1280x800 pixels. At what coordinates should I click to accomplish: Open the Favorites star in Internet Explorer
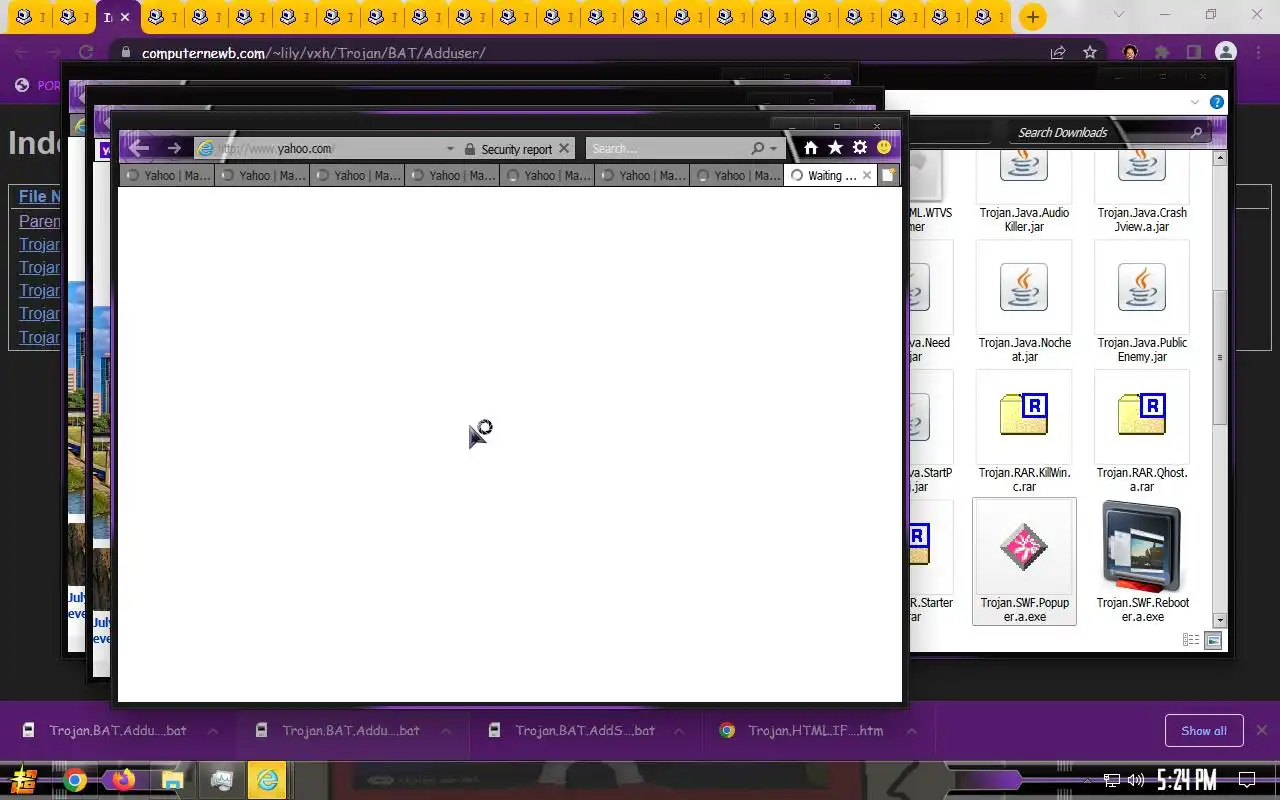(x=835, y=148)
